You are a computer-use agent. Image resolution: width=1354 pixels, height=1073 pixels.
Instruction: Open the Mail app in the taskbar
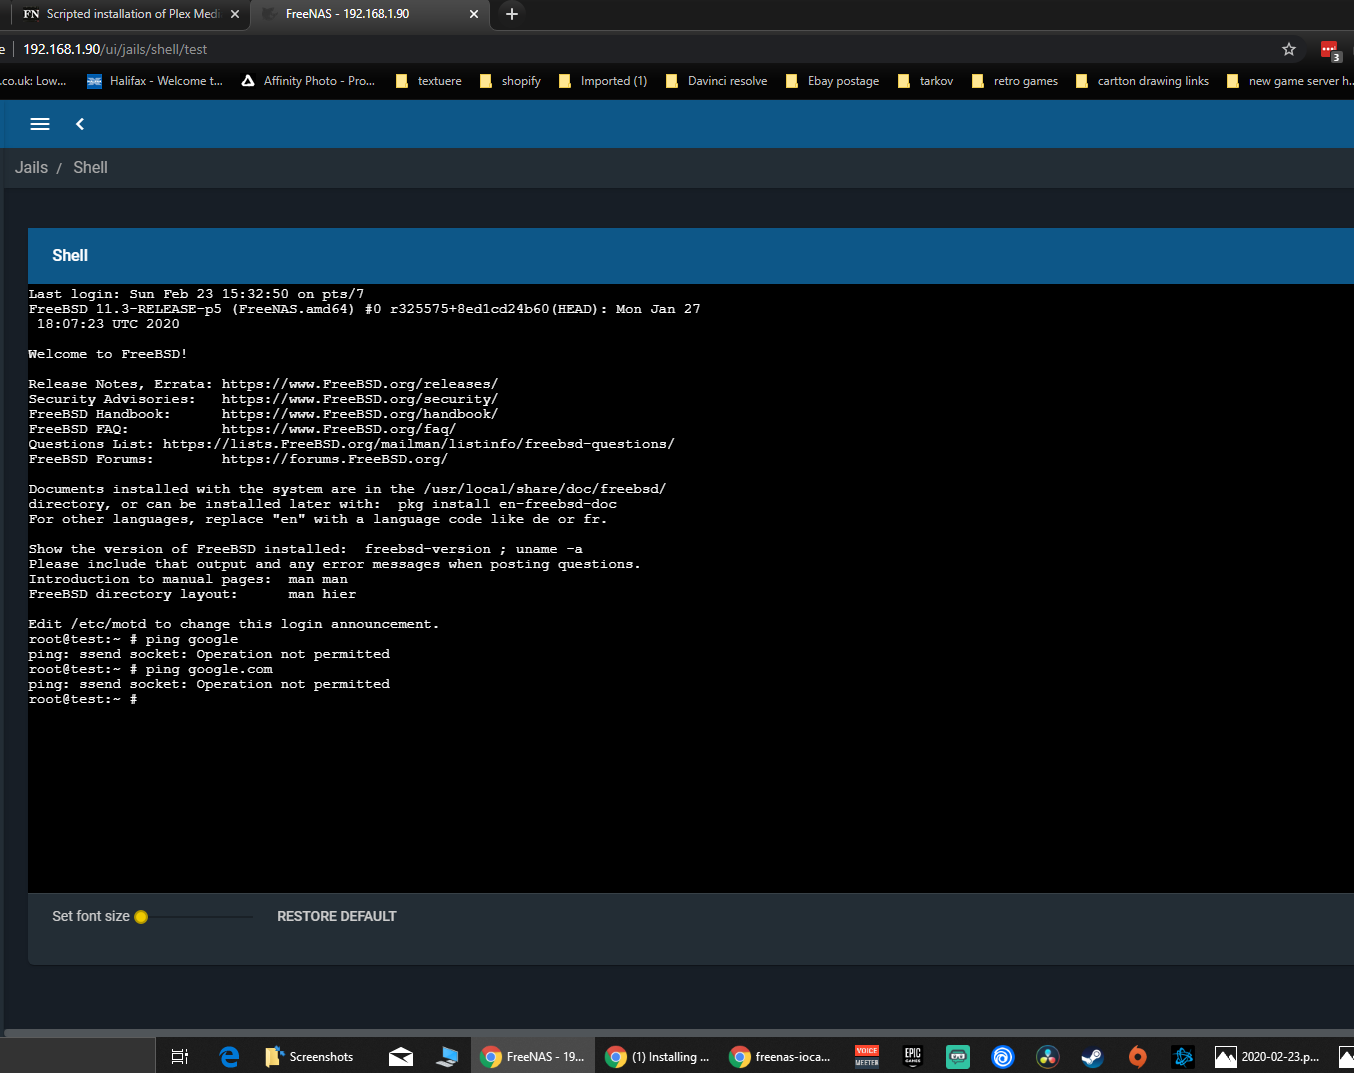pyautogui.click(x=401, y=1056)
